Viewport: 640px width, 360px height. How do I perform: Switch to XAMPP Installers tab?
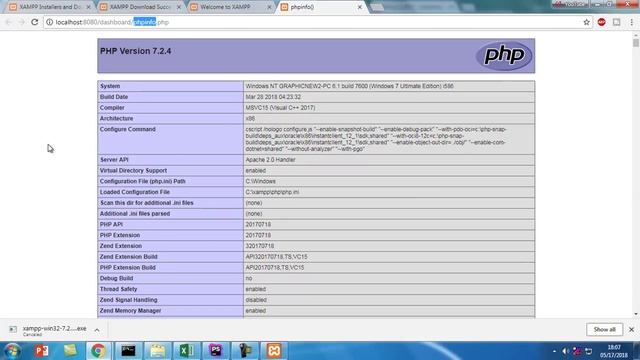click(49, 7)
